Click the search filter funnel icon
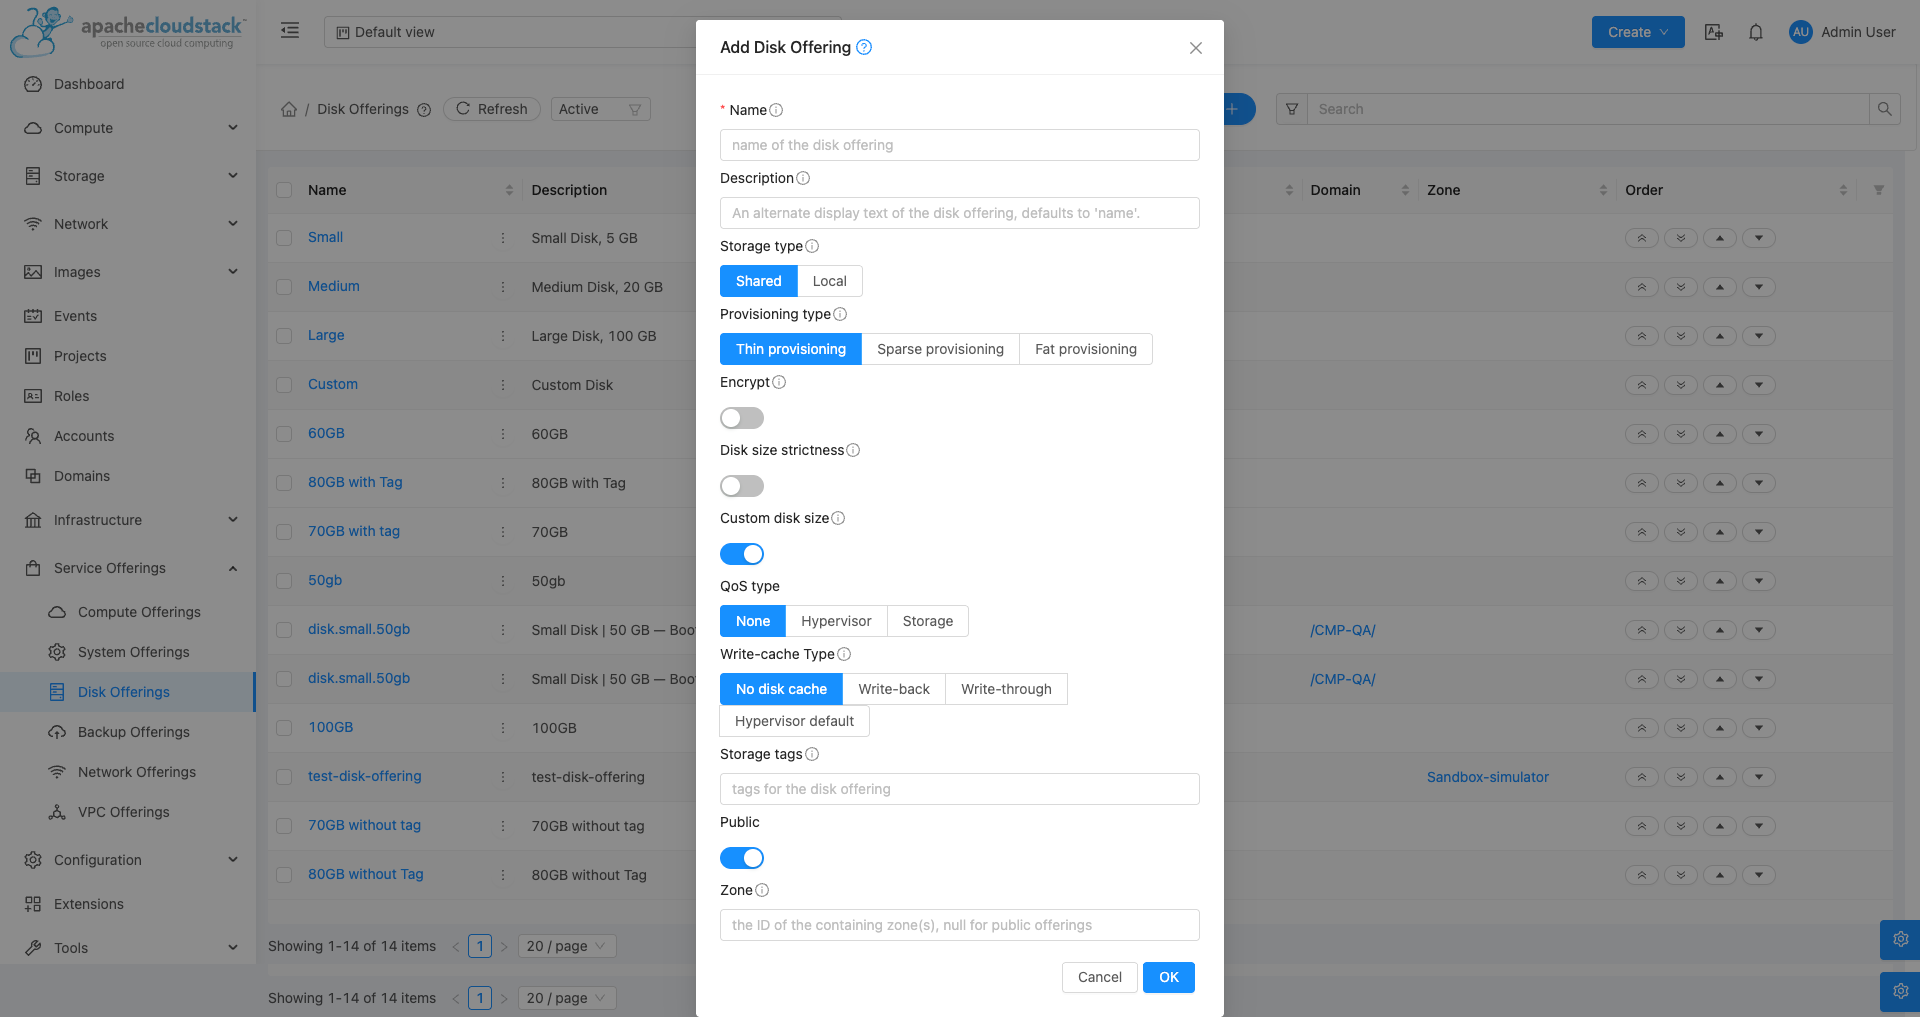Screen dimensions: 1920x1017 [1292, 109]
